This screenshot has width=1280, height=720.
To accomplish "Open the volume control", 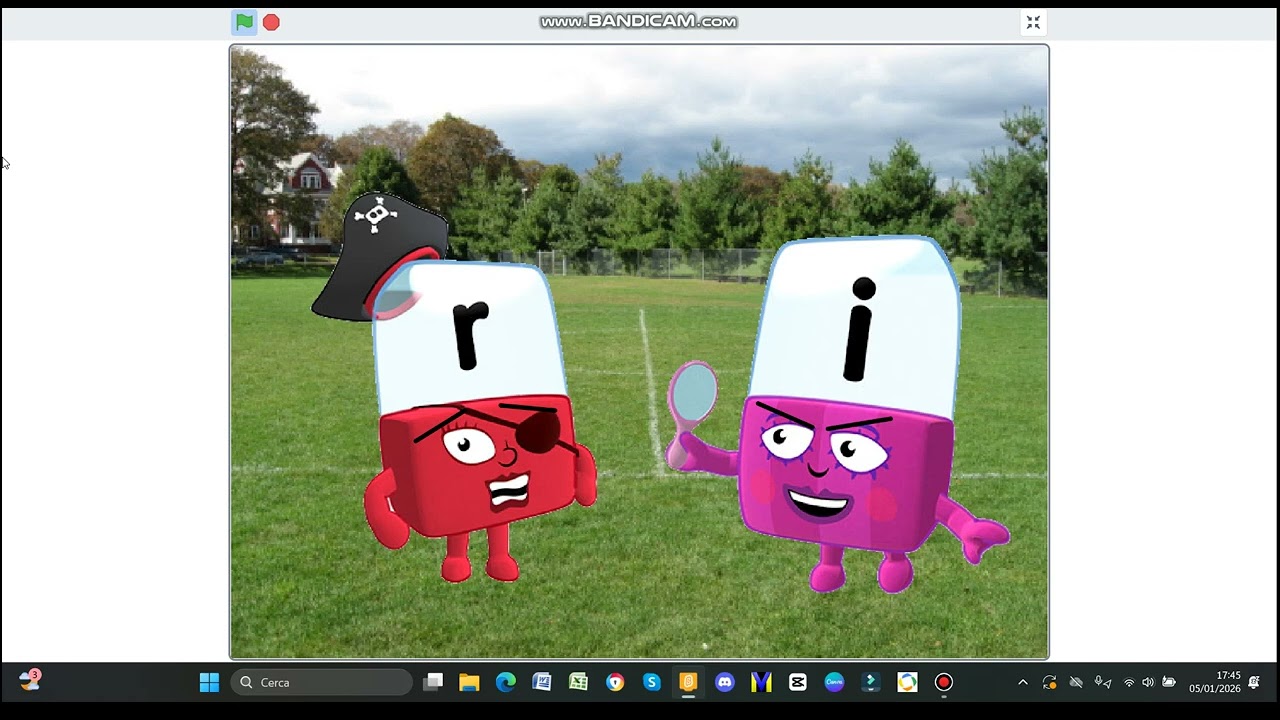I will coord(1148,682).
